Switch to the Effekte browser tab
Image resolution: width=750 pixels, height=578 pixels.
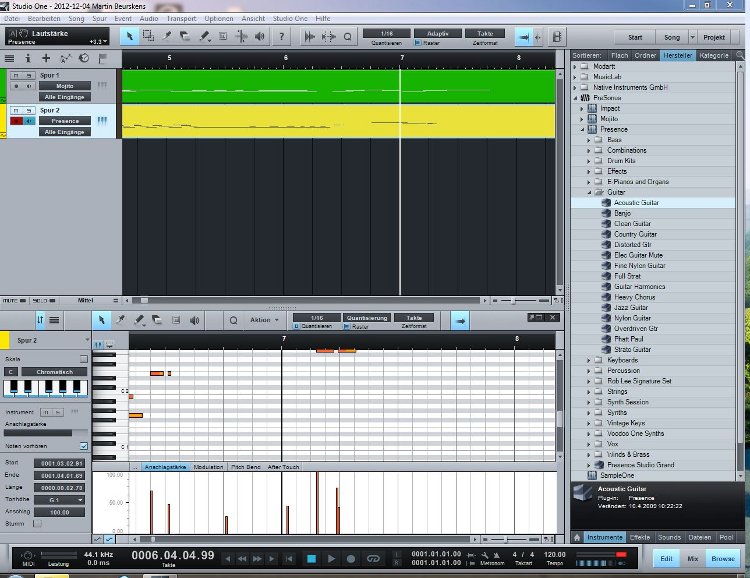(640, 537)
